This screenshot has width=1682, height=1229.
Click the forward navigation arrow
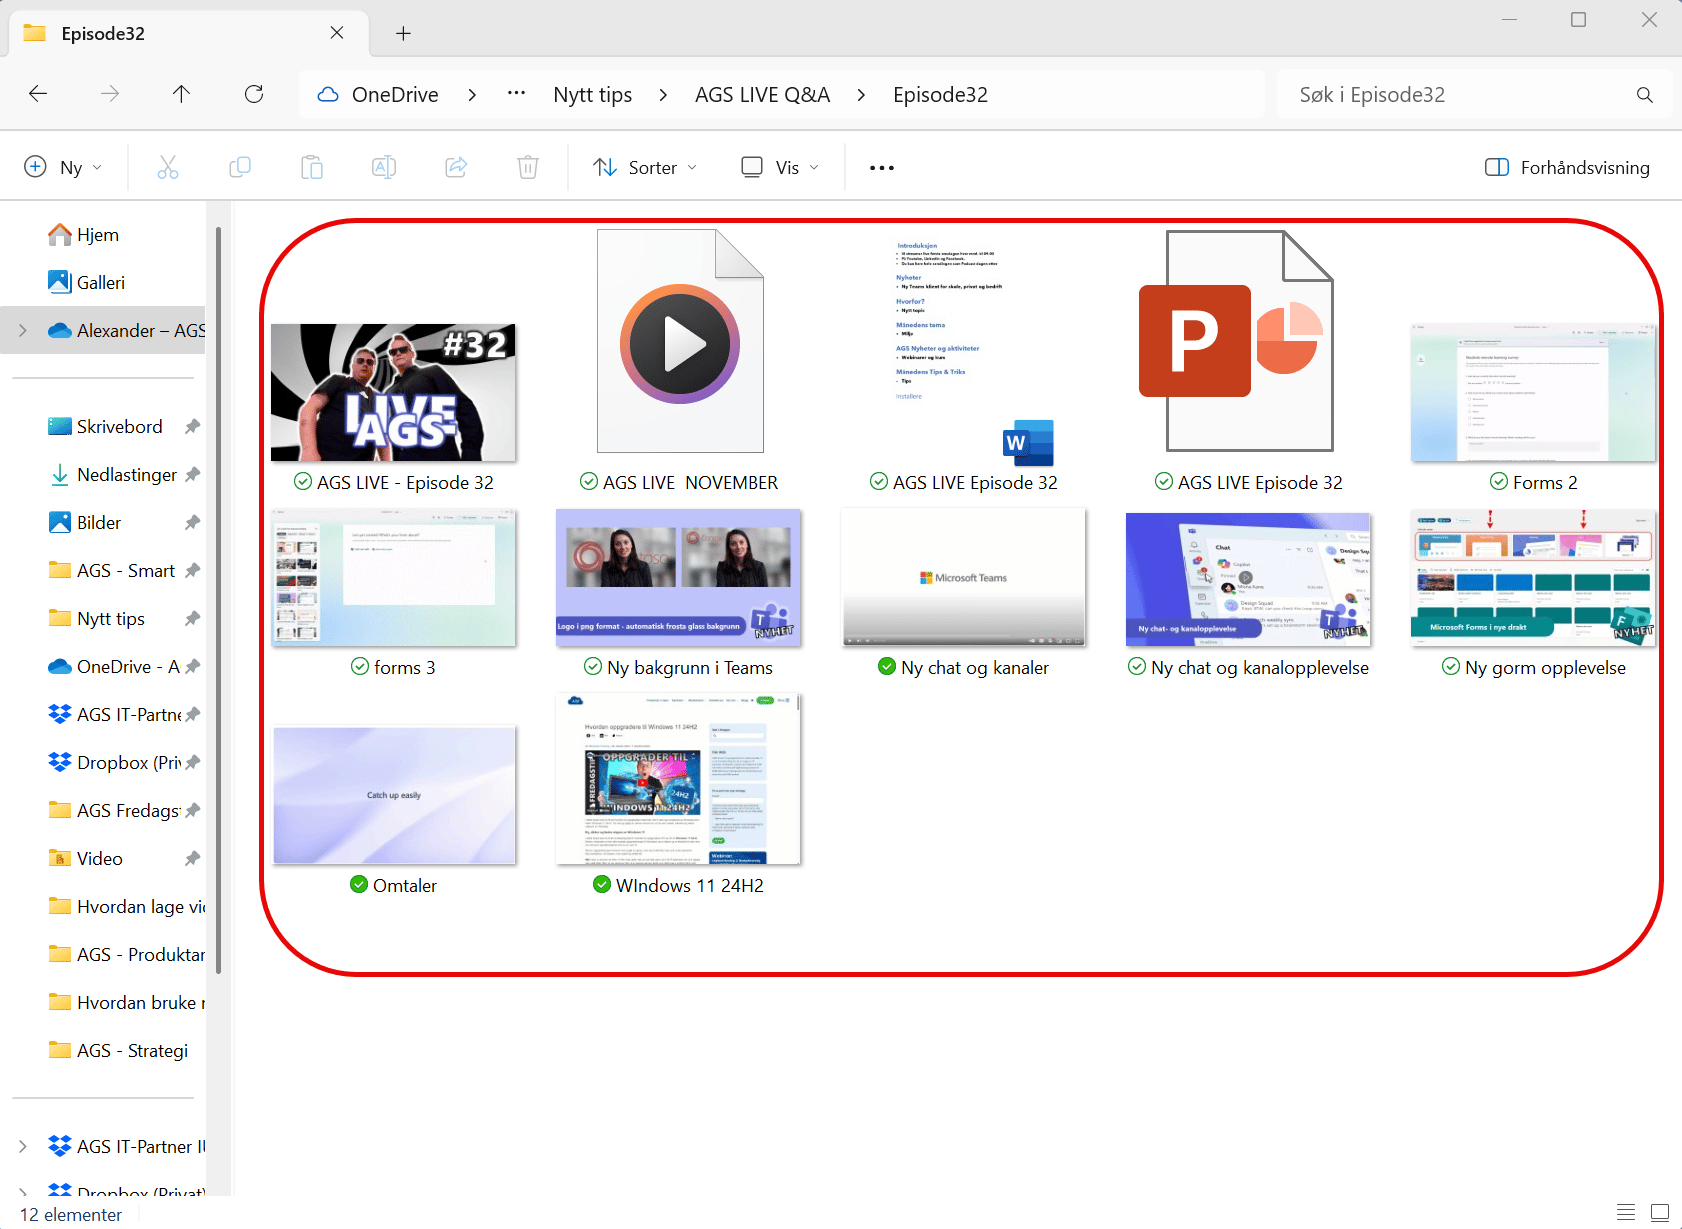tap(110, 94)
